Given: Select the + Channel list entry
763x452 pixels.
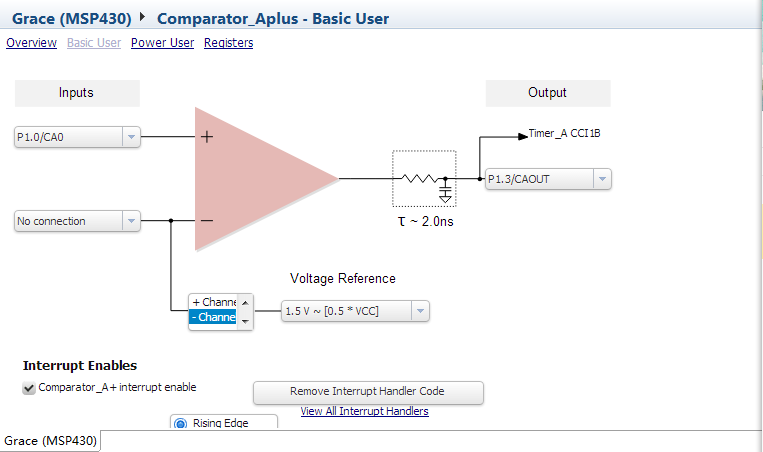Looking at the screenshot, I should pyautogui.click(x=214, y=302).
